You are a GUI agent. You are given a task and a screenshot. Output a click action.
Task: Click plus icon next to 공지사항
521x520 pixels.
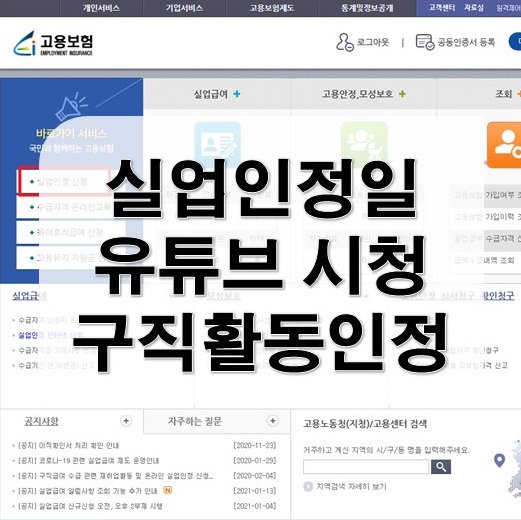126,421
